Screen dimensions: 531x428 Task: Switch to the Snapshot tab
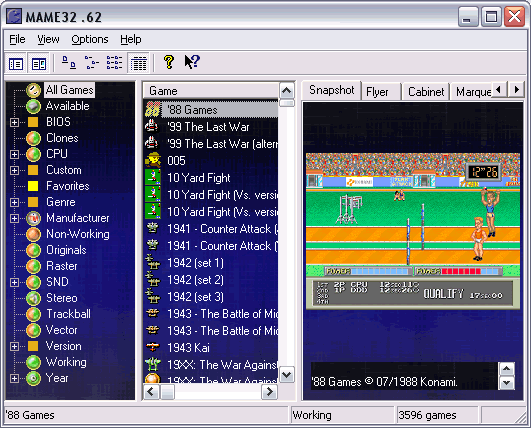pyautogui.click(x=332, y=90)
